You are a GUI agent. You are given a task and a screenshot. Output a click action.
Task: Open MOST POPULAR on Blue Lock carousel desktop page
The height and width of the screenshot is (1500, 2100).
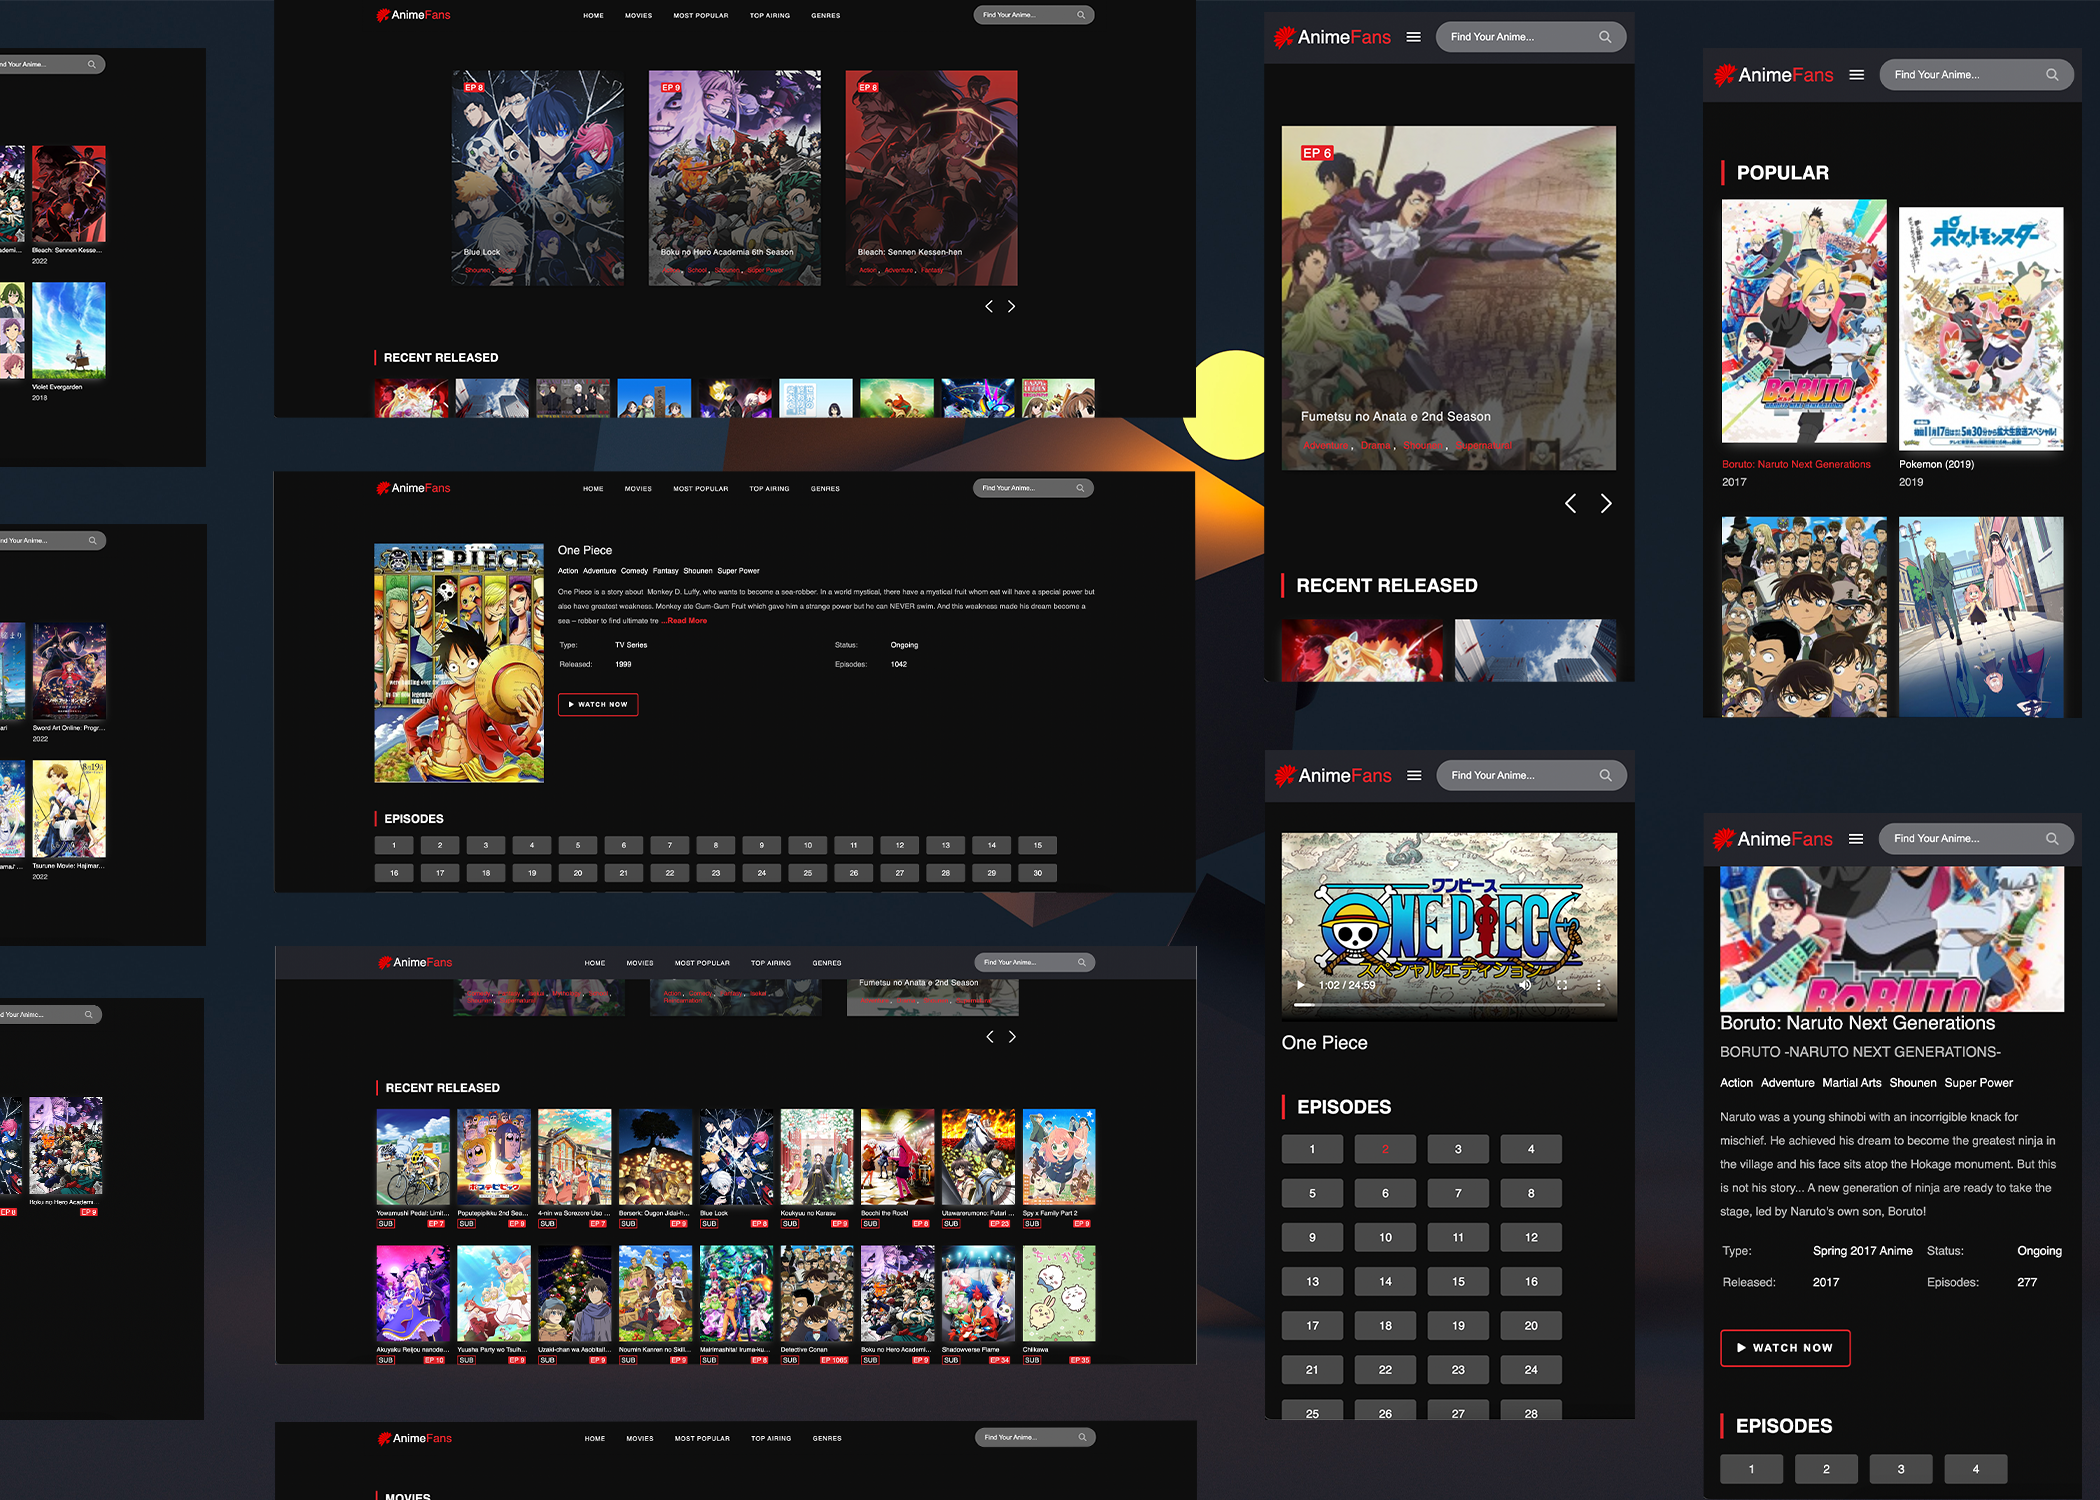(701, 16)
